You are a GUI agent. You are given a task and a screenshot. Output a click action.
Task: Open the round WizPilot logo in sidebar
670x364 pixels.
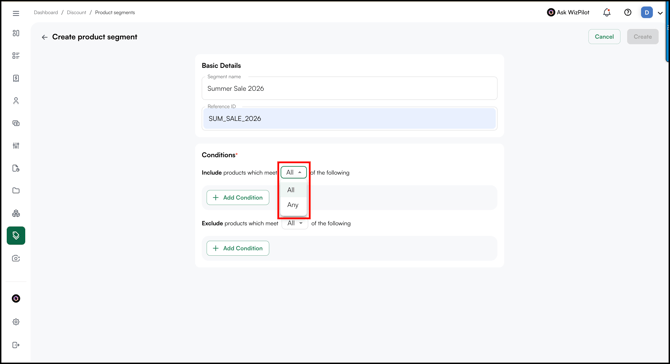(16, 299)
